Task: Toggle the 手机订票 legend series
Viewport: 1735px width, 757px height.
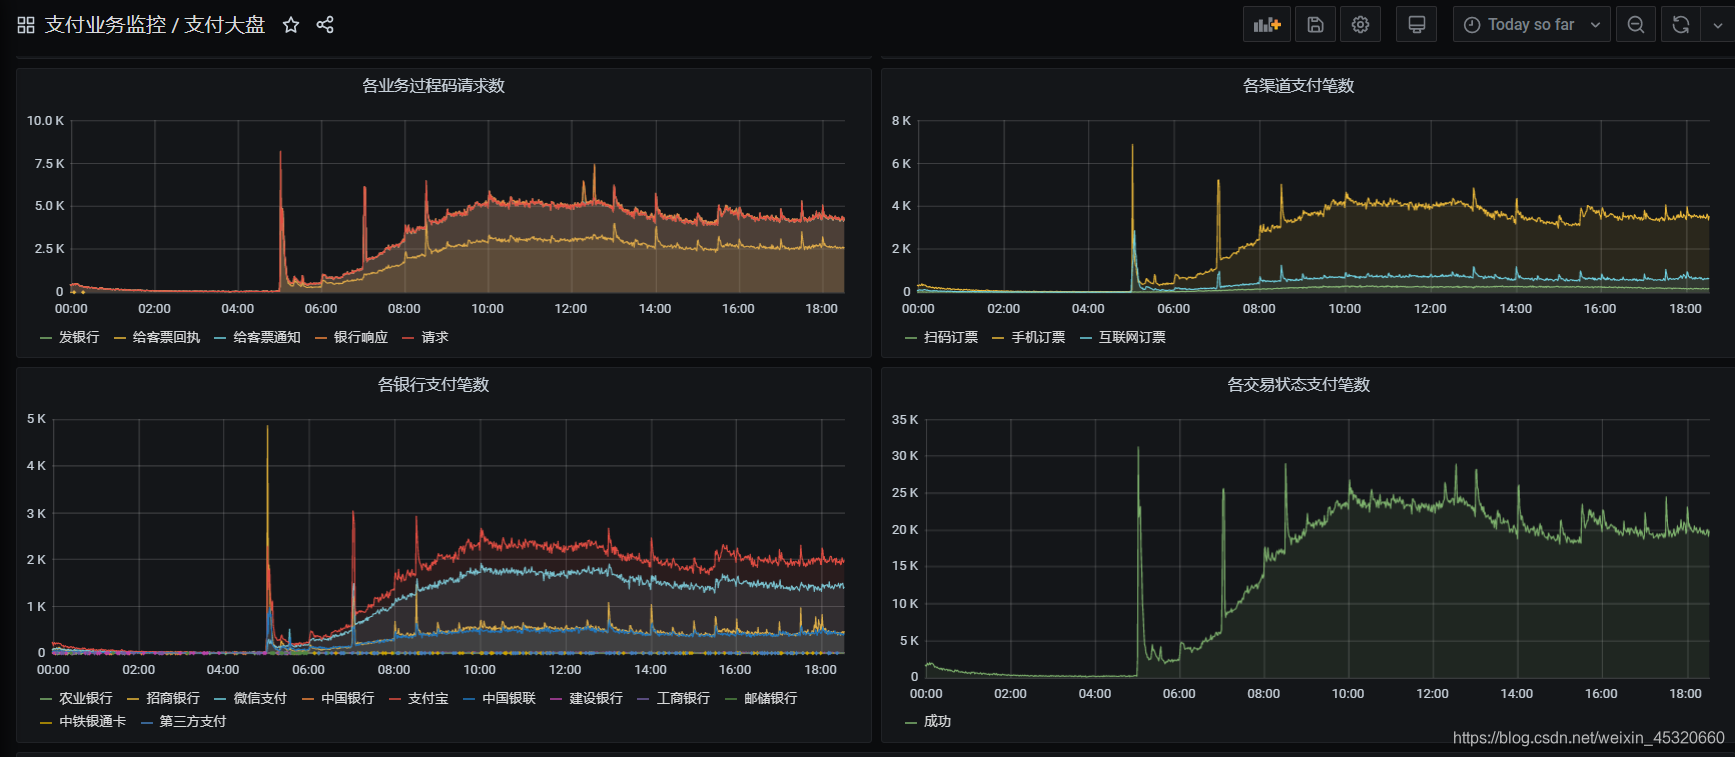Action: click(x=1038, y=338)
